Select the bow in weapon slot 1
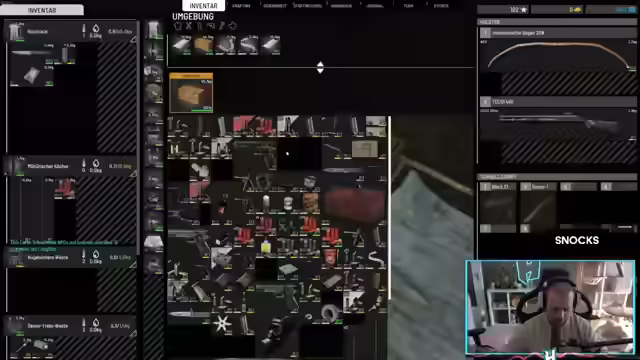The image size is (640, 360). [558, 56]
